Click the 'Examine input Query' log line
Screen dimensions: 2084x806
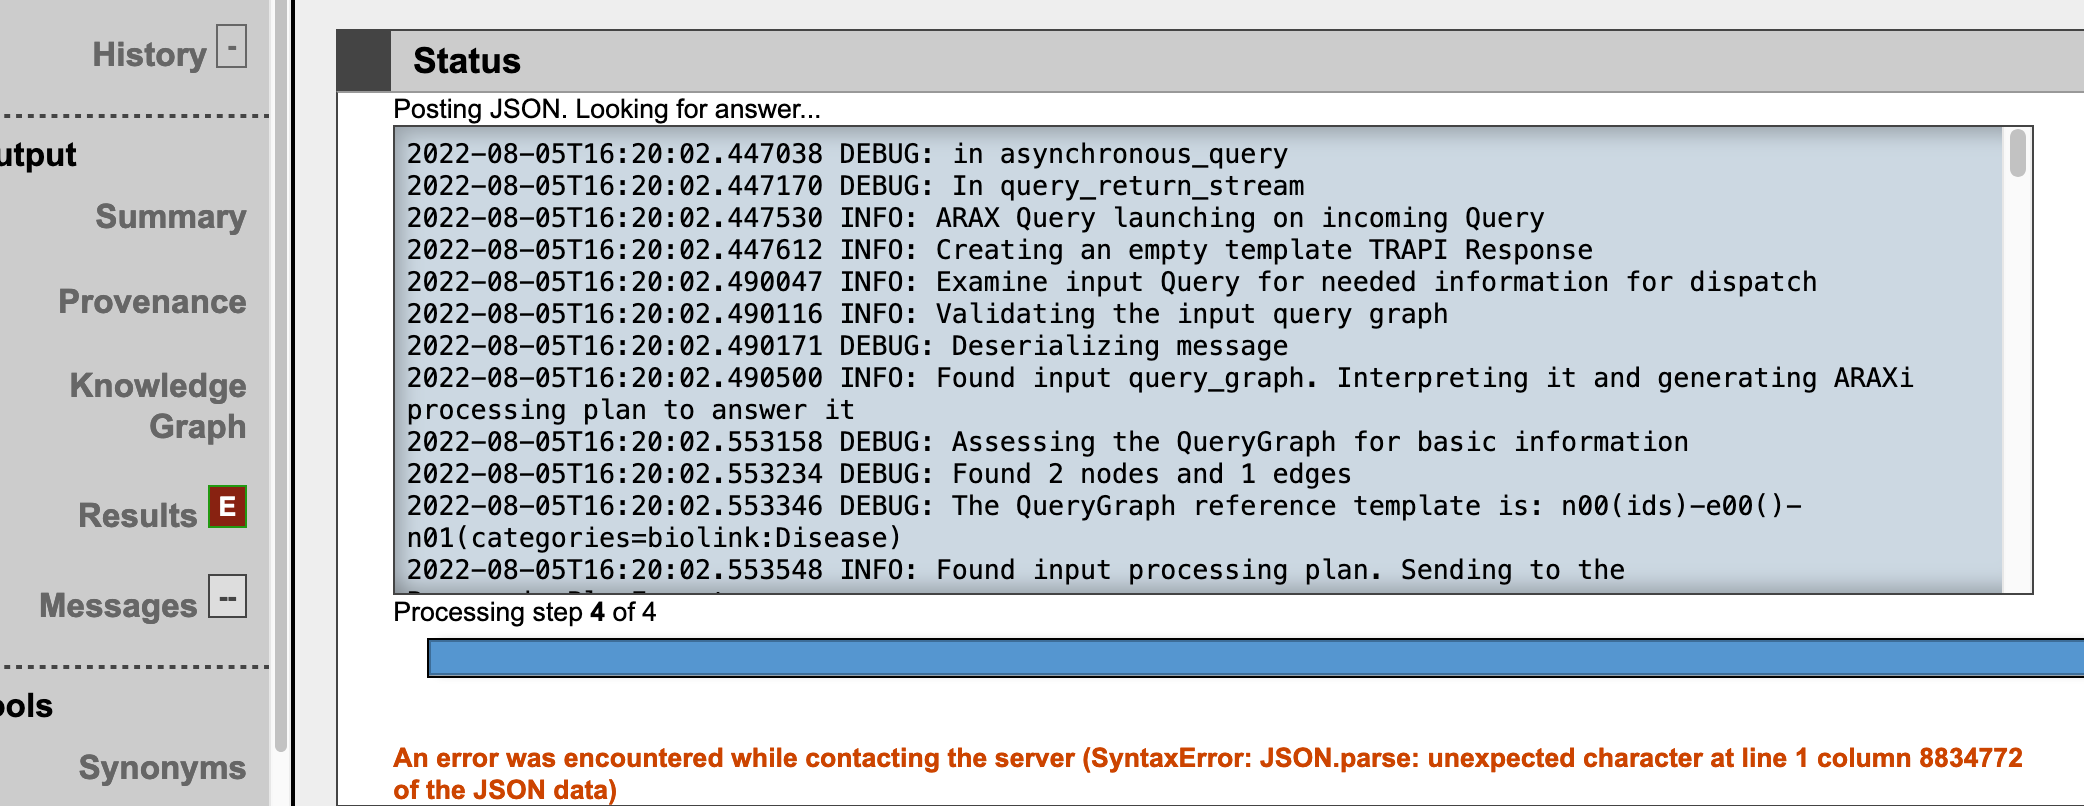coord(1111,282)
